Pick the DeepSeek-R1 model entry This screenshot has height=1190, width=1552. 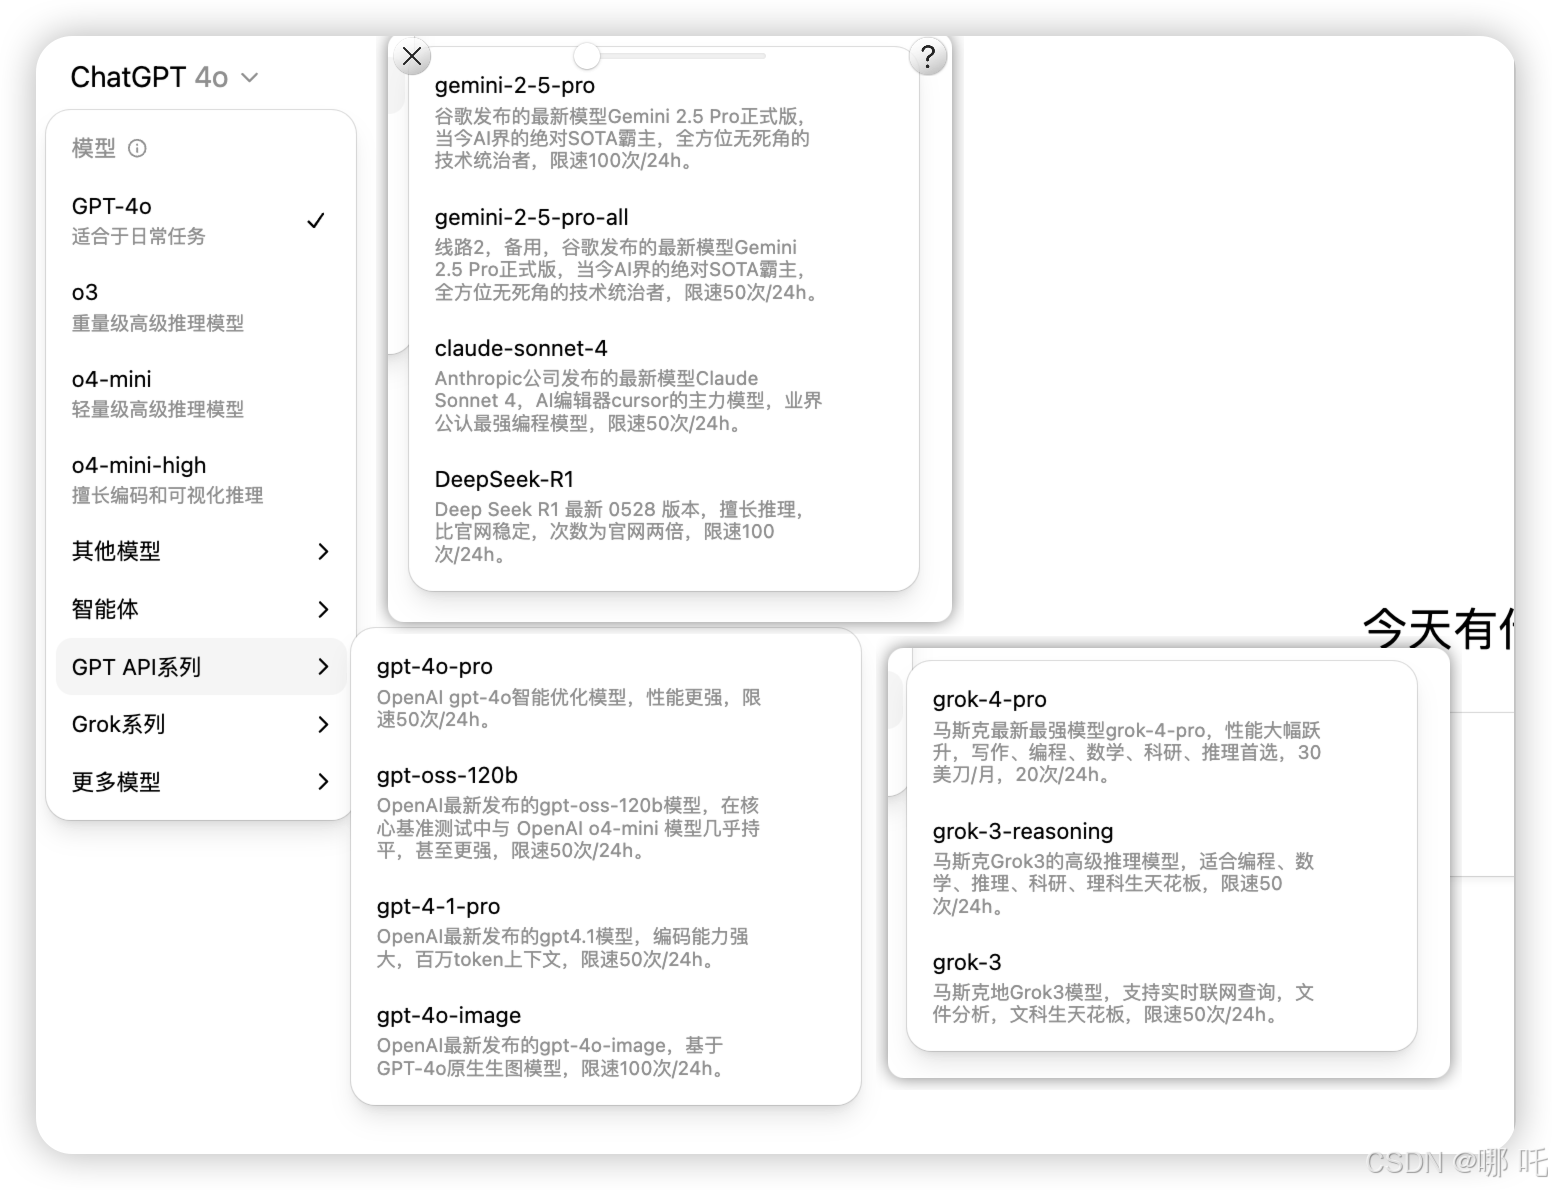pyautogui.click(x=504, y=479)
